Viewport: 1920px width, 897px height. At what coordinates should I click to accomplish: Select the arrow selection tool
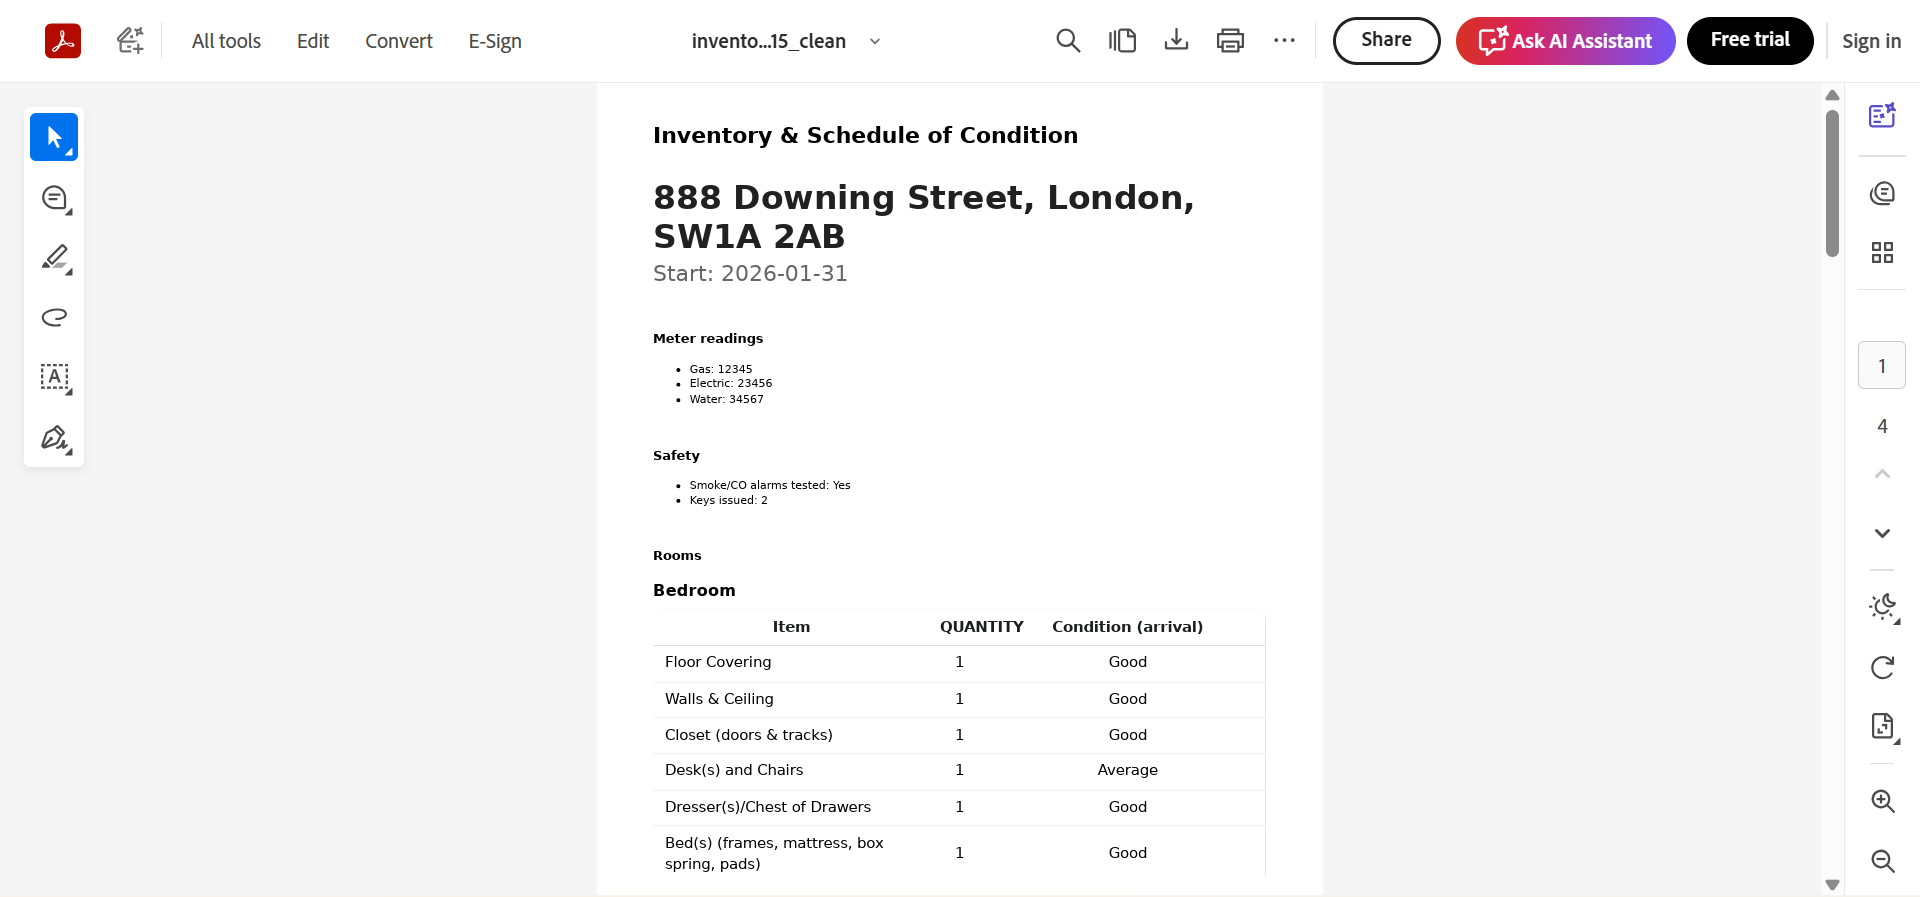(54, 137)
